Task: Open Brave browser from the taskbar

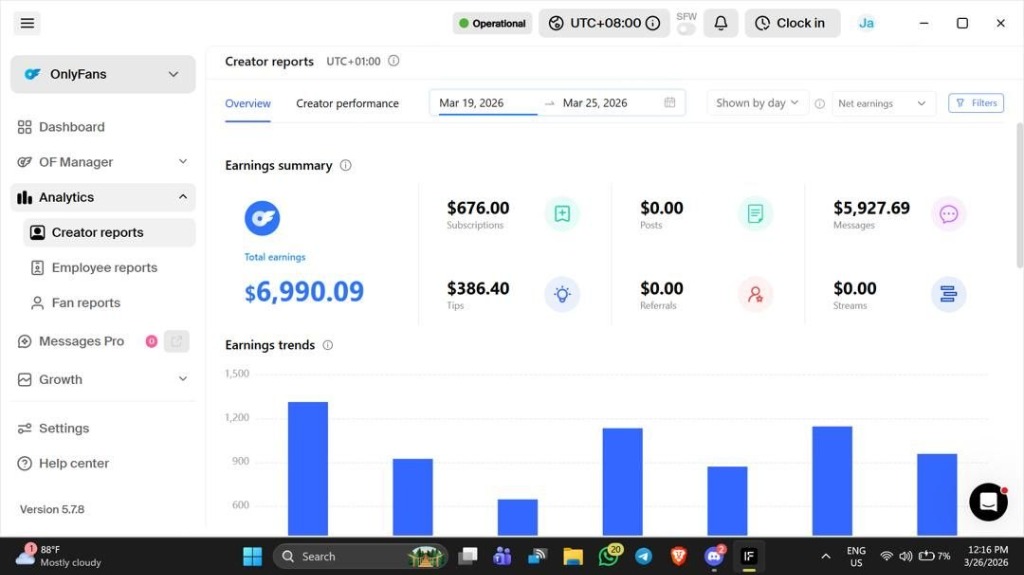Action: tap(679, 556)
